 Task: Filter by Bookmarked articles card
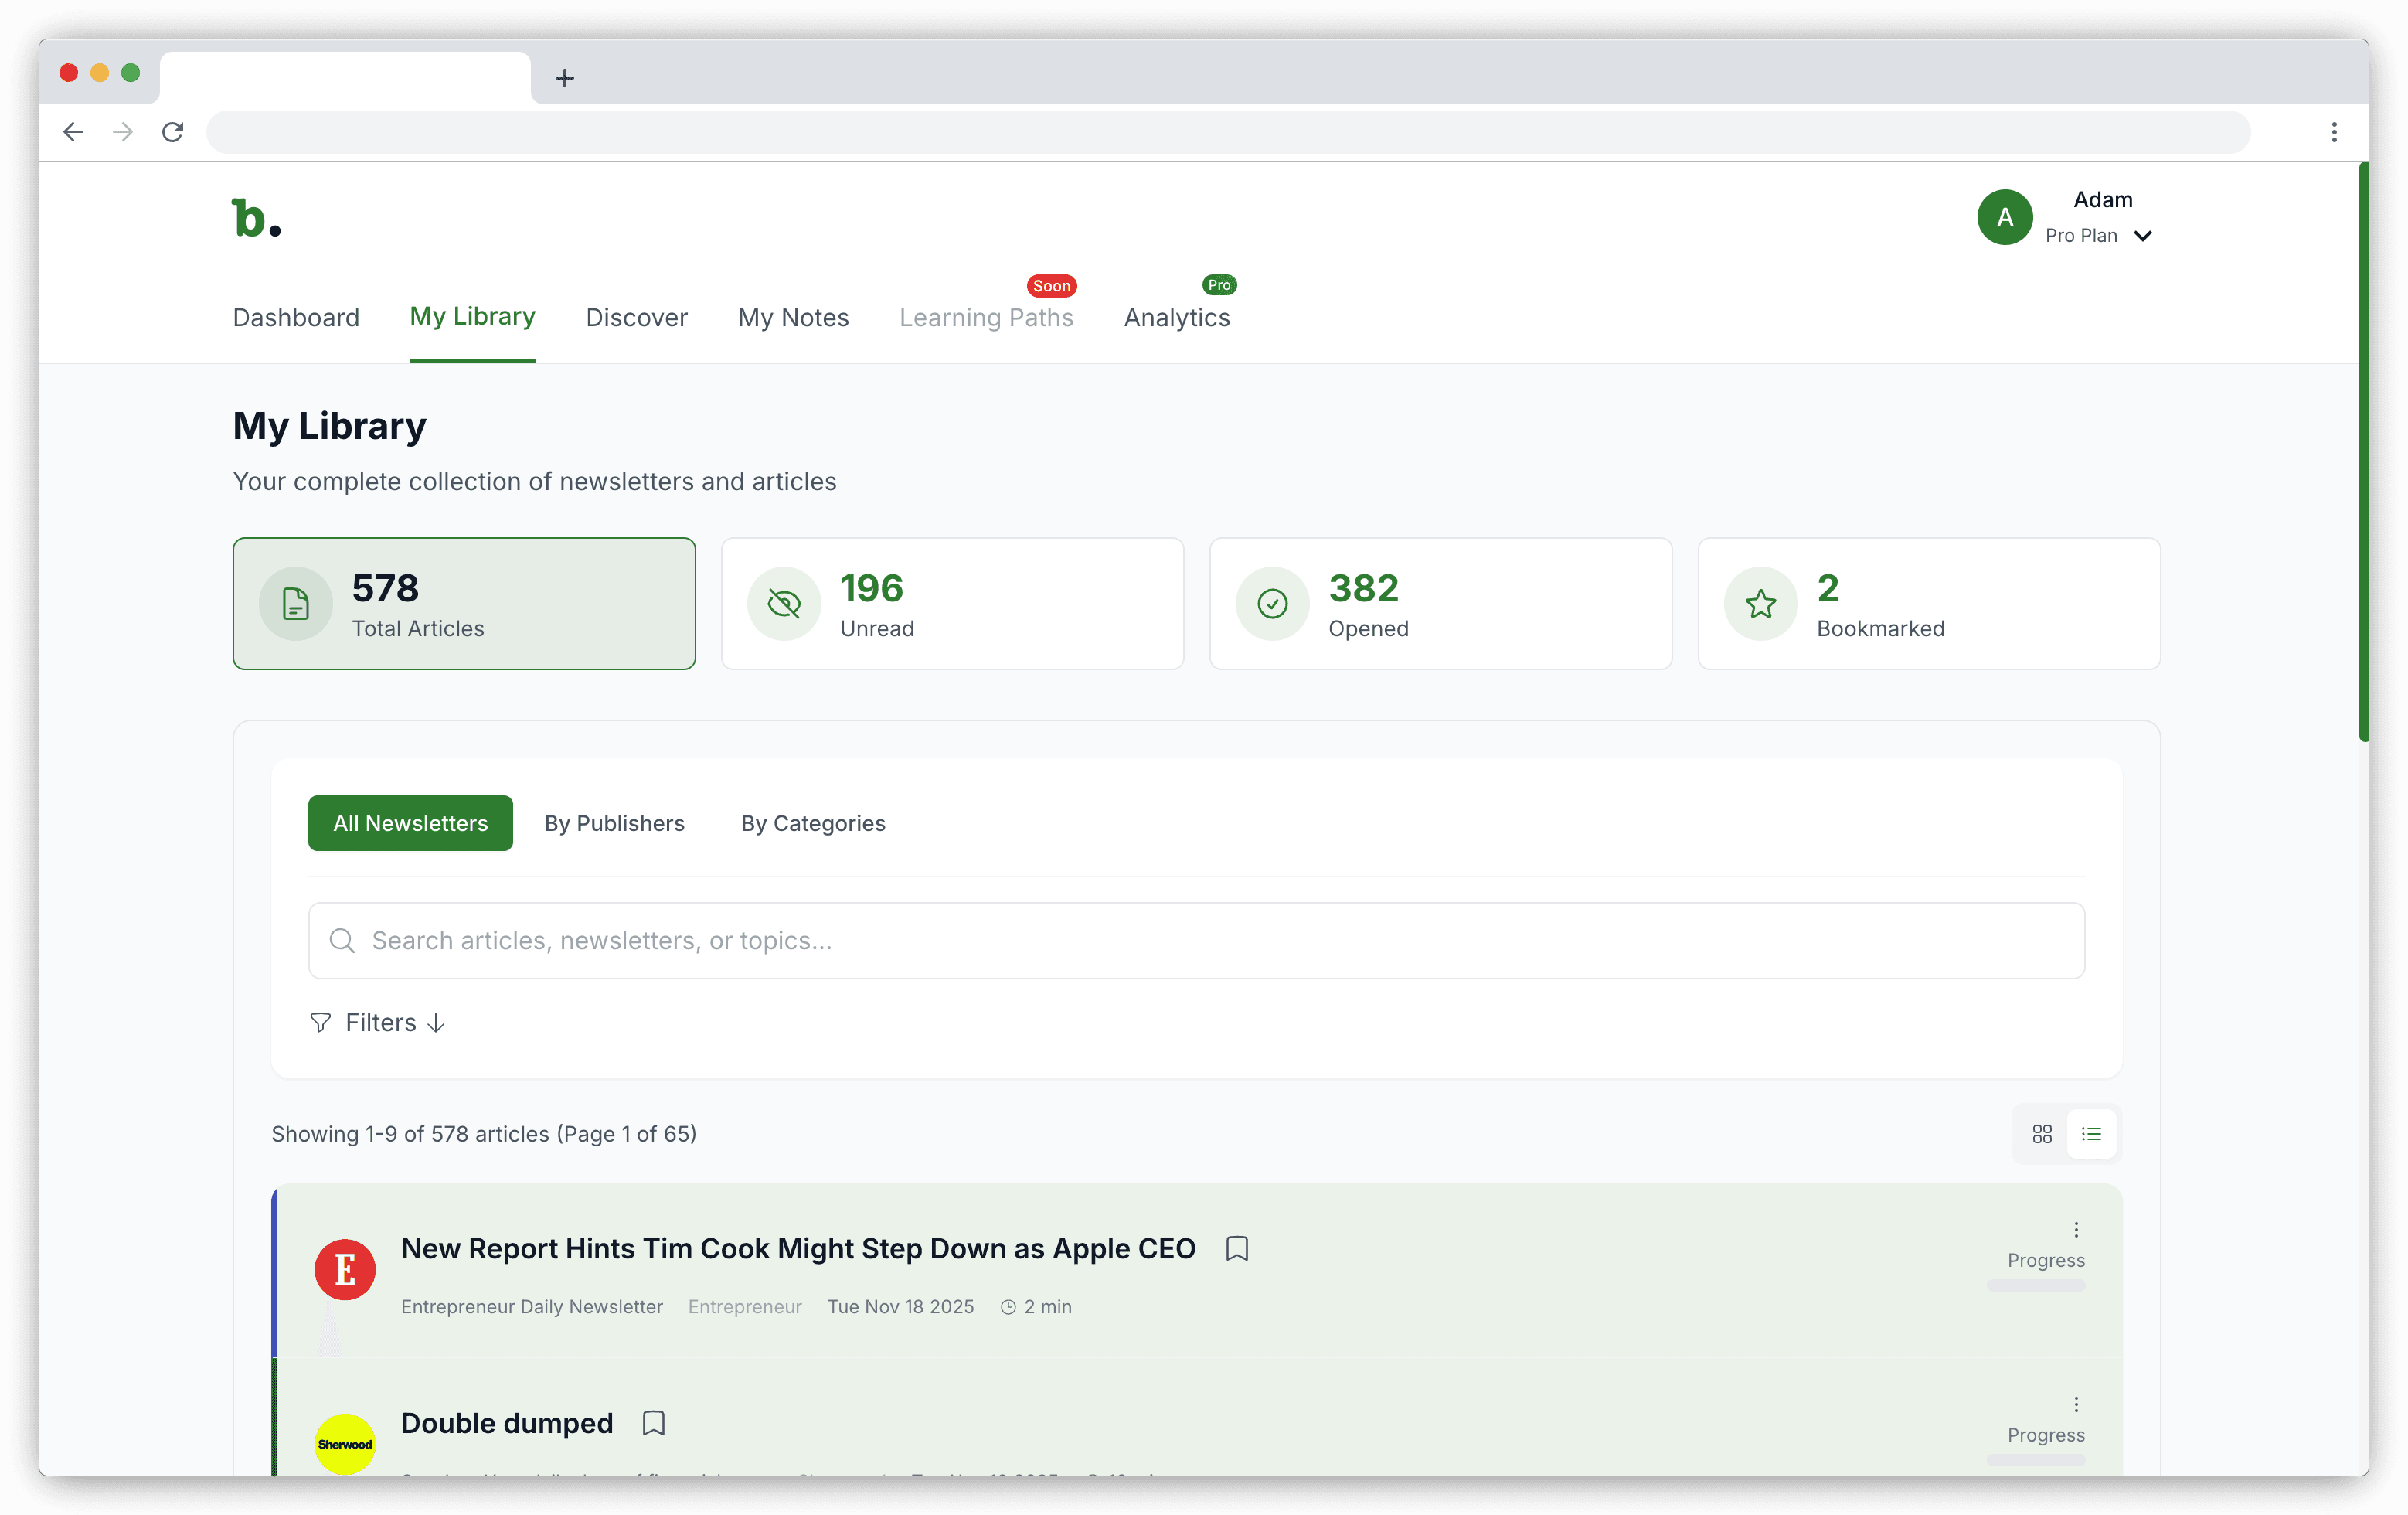pyautogui.click(x=1928, y=604)
